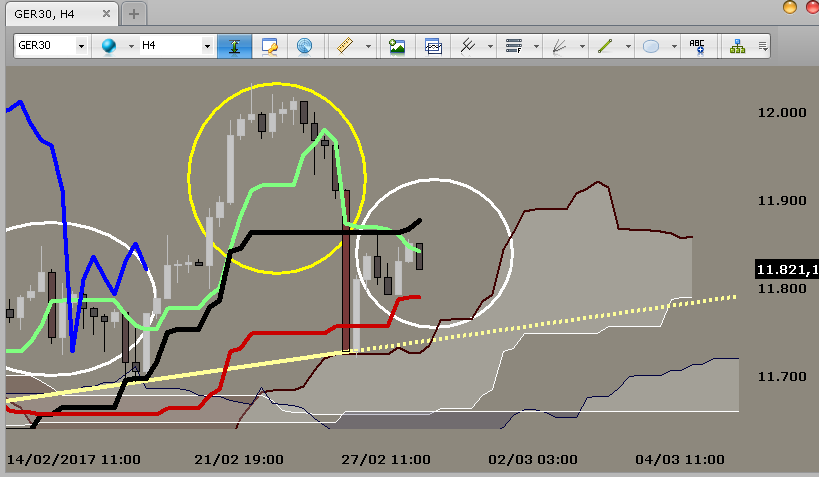Expand the trend line dropdown arrow
The image size is (819, 477).
pyautogui.click(x=628, y=46)
